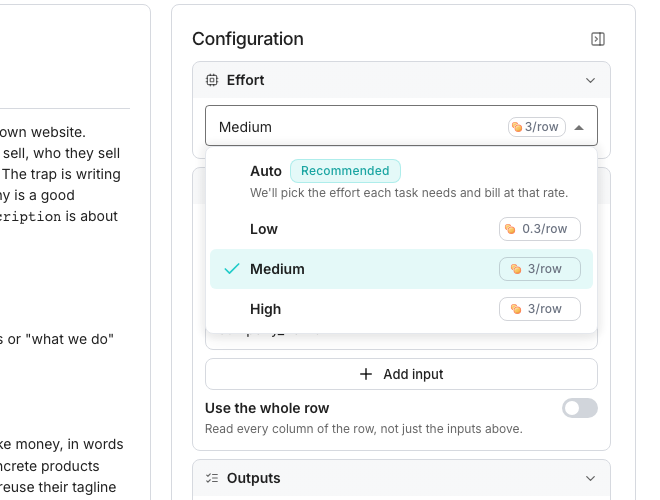The image size is (660, 500).
Task: Click the 3/row cost badge for Medium
Action: tap(540, 269)
